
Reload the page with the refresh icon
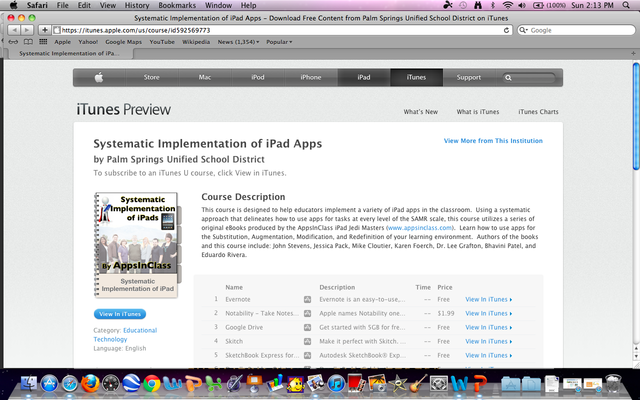coord(507,30)
